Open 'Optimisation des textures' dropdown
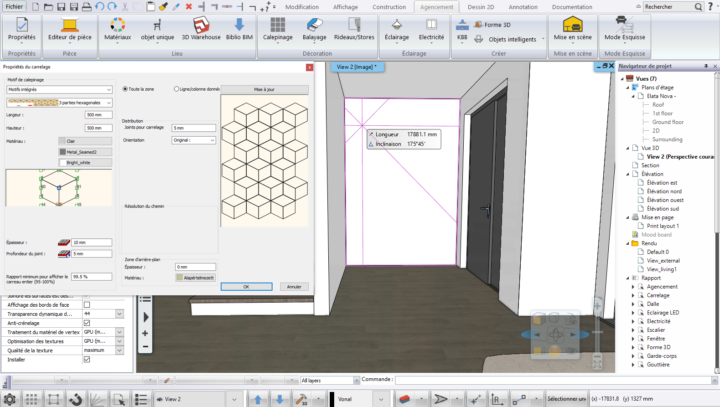The width and height of the screenshot is (720, 407). click(x=119, y=341)
